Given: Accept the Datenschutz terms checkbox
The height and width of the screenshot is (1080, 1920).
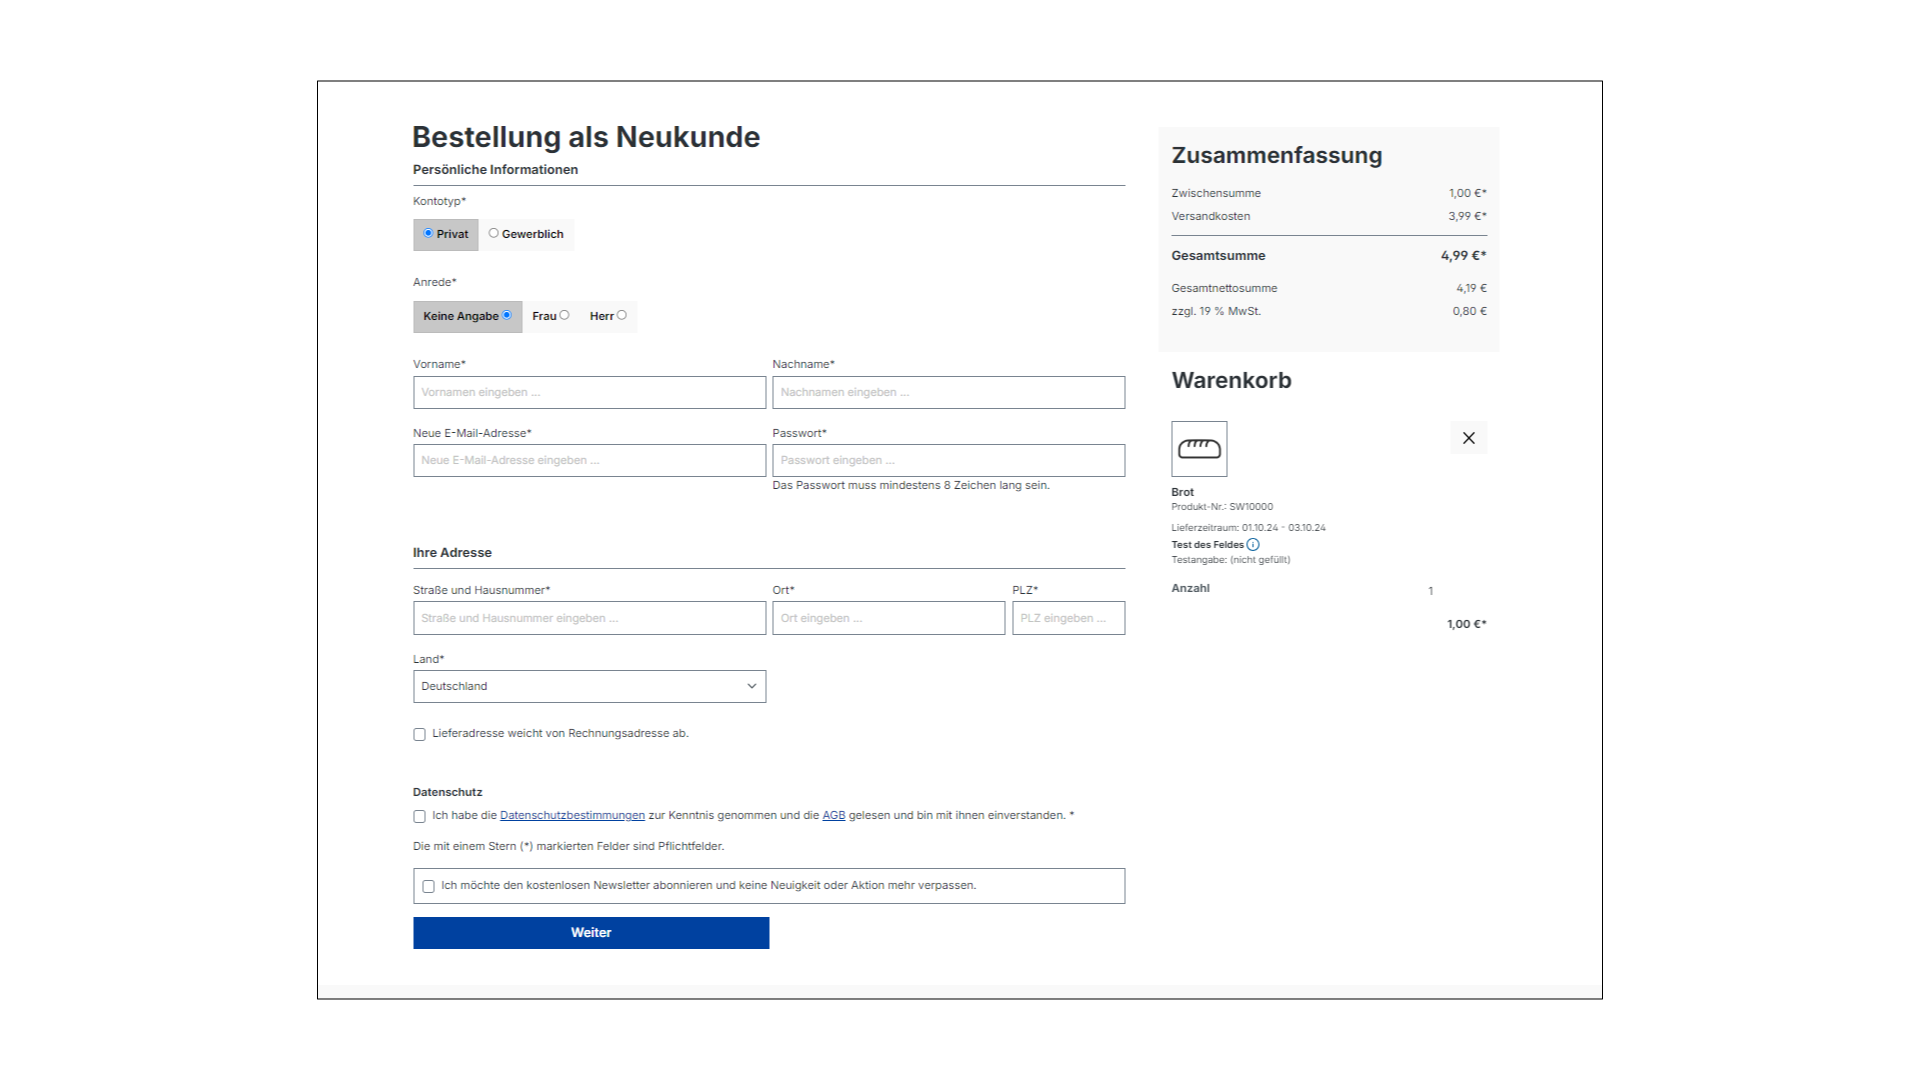Looking at the screenshot, I should [x=419, y=816].
